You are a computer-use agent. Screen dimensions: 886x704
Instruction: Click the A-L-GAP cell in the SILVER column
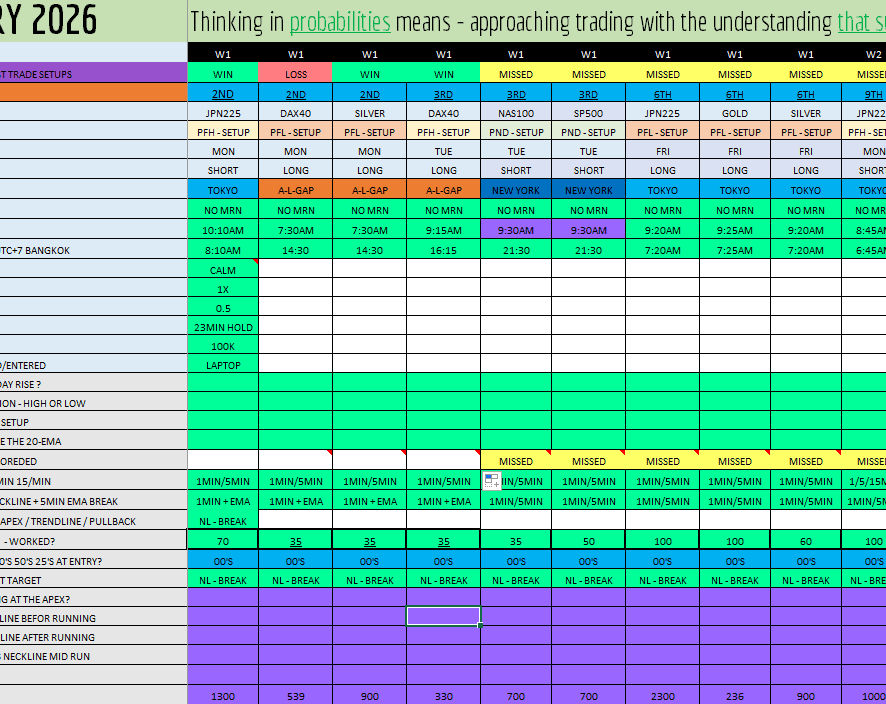pos(370,190)
